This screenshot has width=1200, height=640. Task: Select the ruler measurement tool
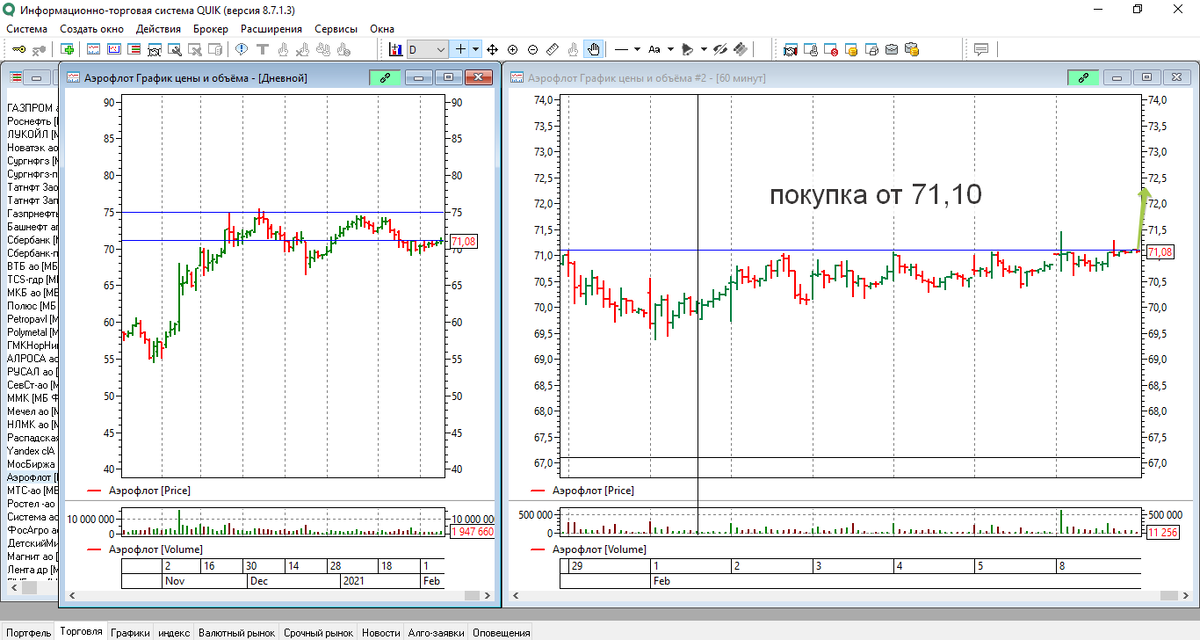click(553, 49)
